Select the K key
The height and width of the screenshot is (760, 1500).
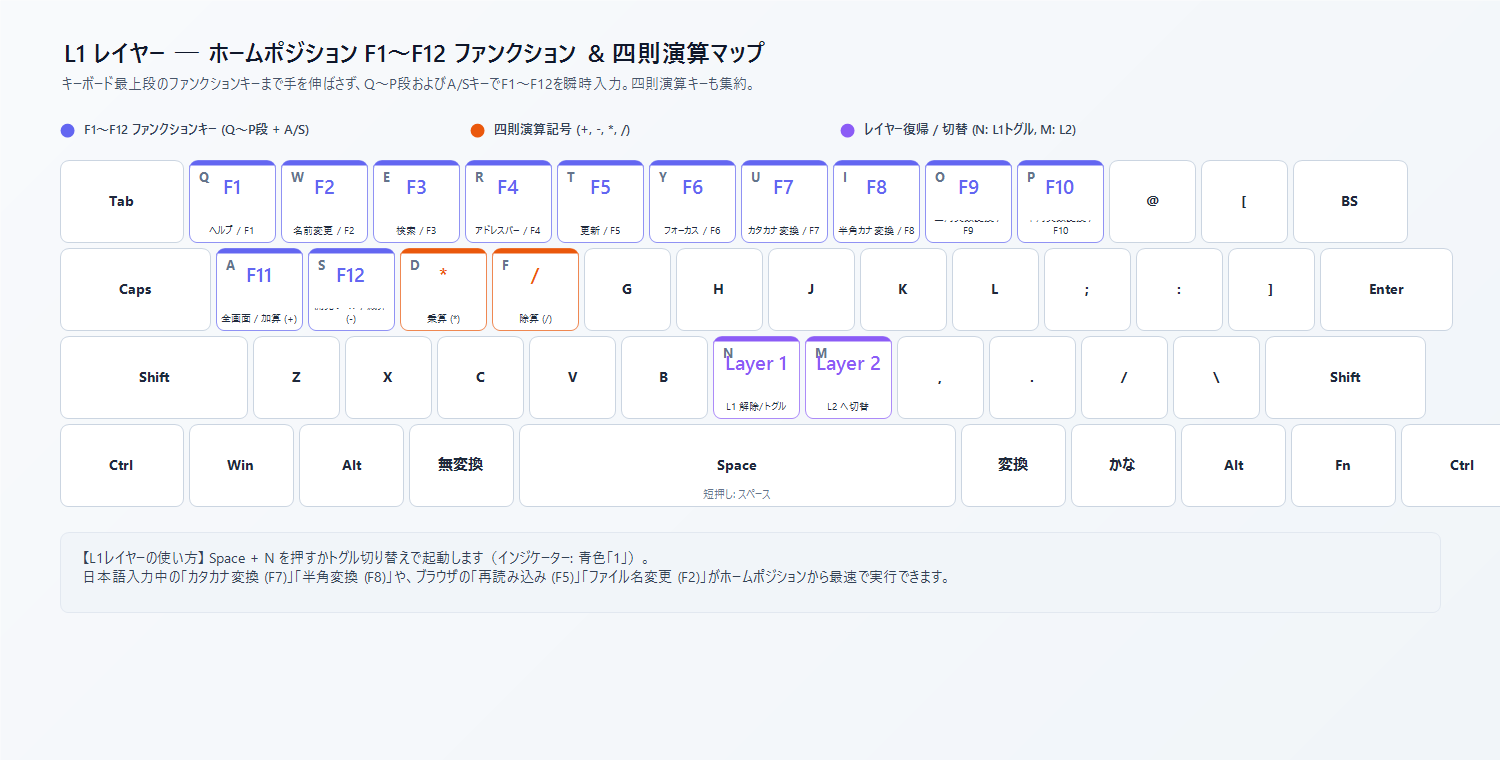coord(903,289)
